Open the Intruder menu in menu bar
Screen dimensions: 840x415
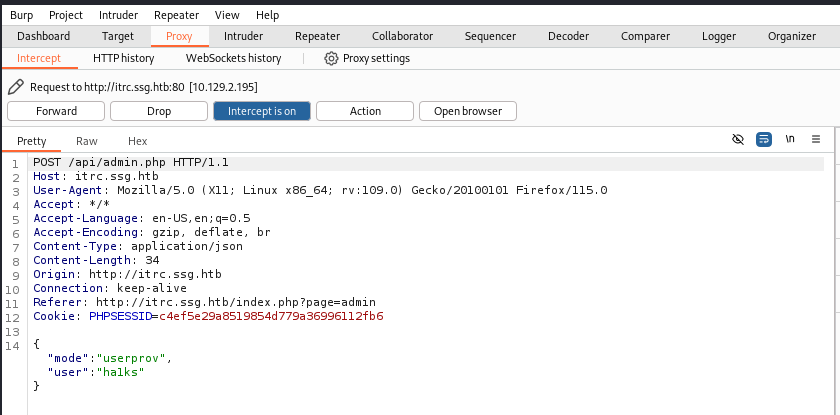[118, 15]
